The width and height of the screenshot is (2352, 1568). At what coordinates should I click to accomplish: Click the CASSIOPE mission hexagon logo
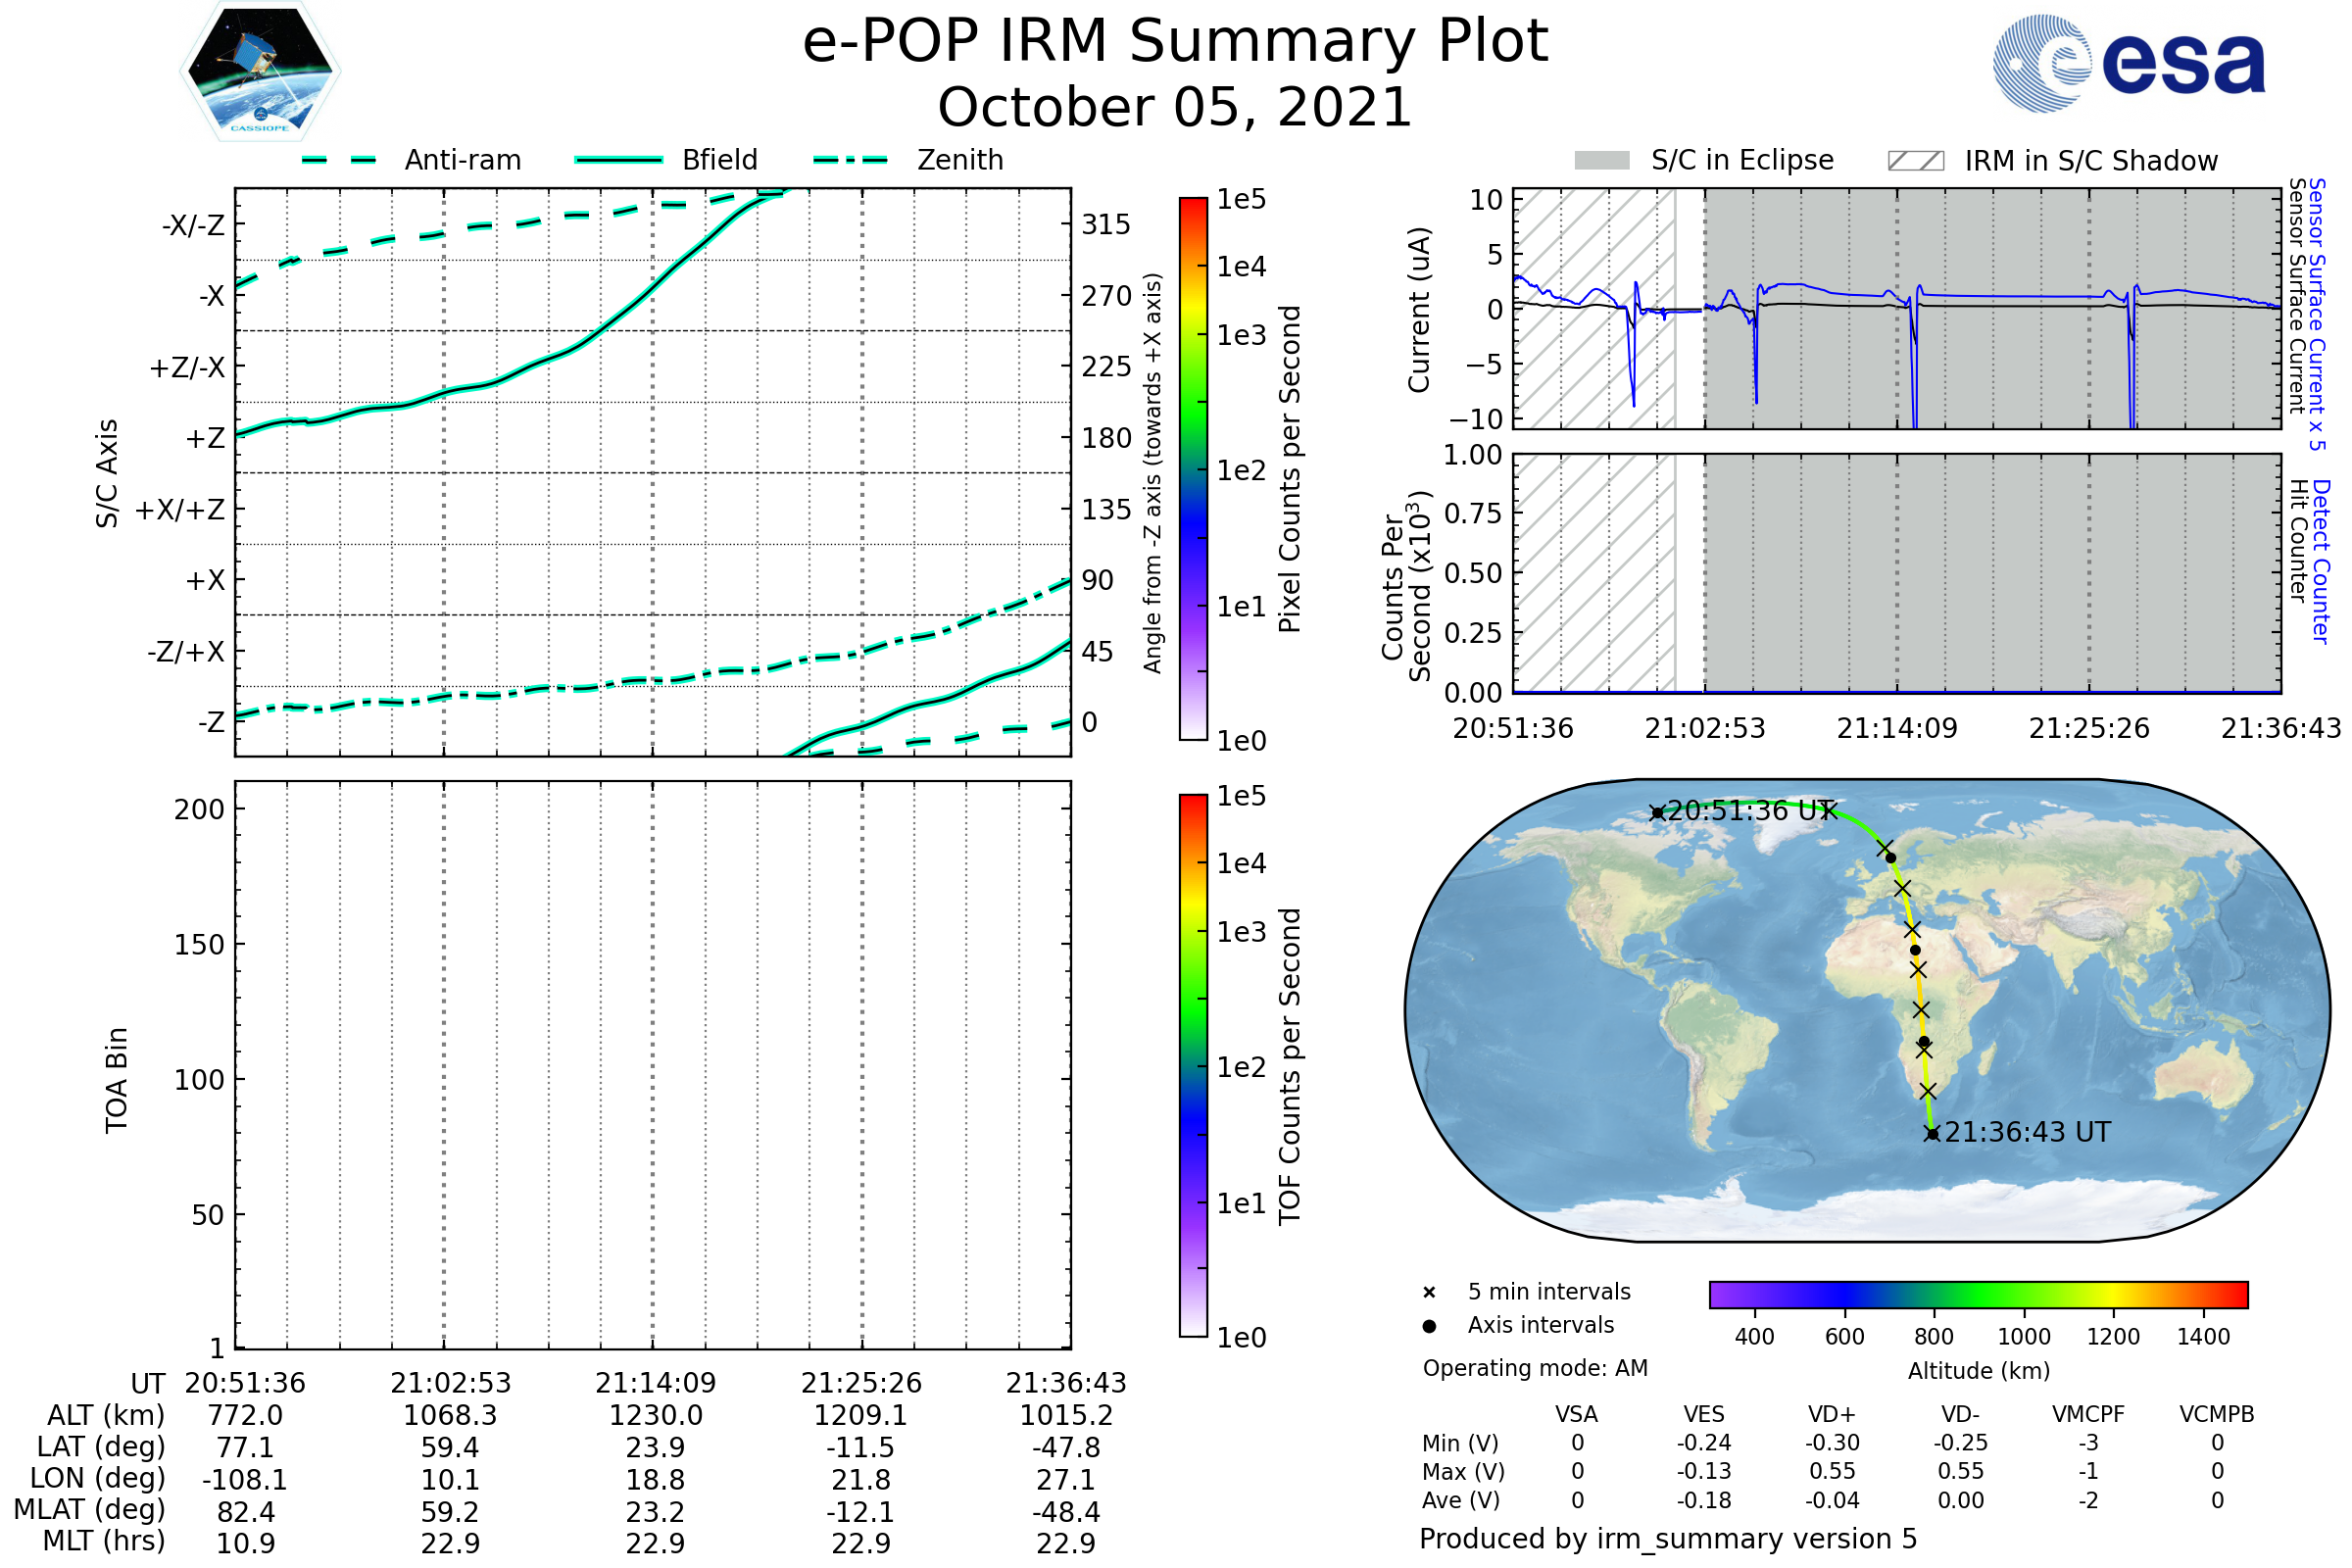pyautogui.click(x=260, y=72)
